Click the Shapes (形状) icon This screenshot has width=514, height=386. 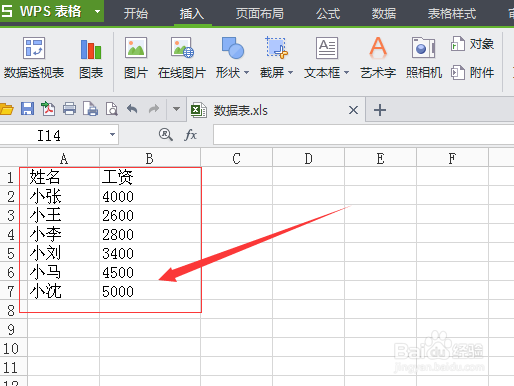point(232,48)
